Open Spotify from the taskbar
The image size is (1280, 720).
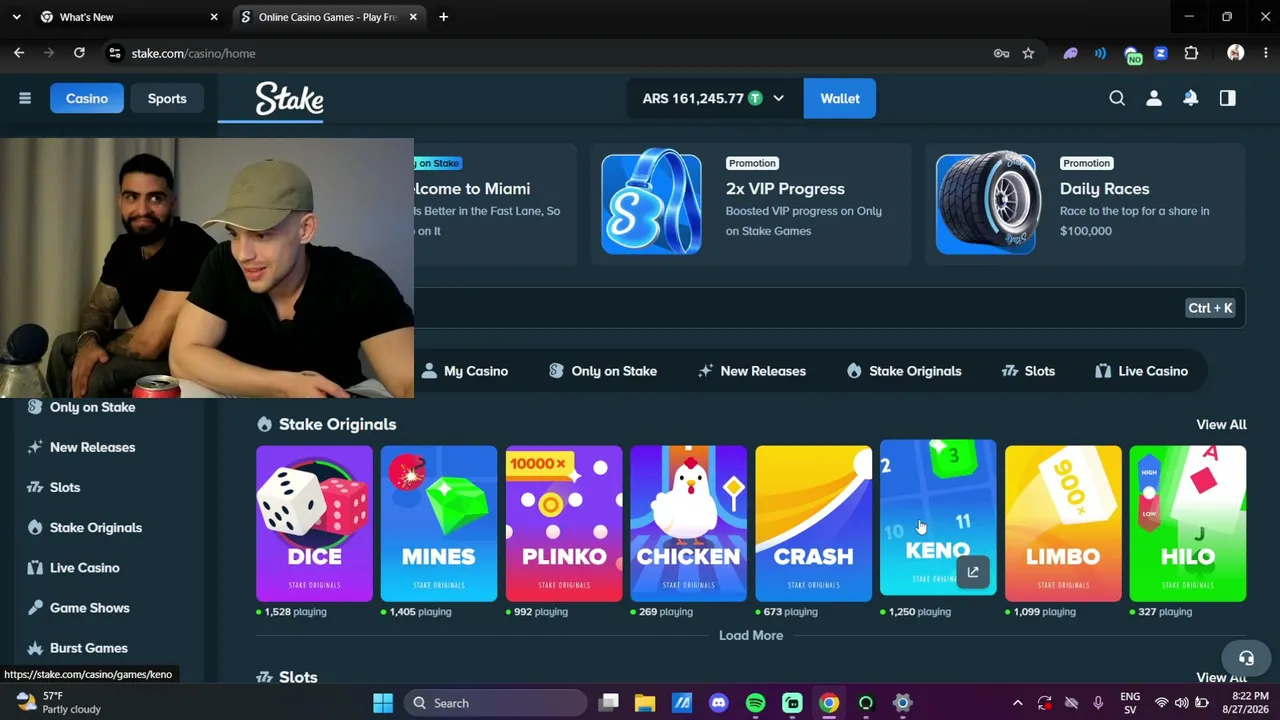[x=755, y=703]
